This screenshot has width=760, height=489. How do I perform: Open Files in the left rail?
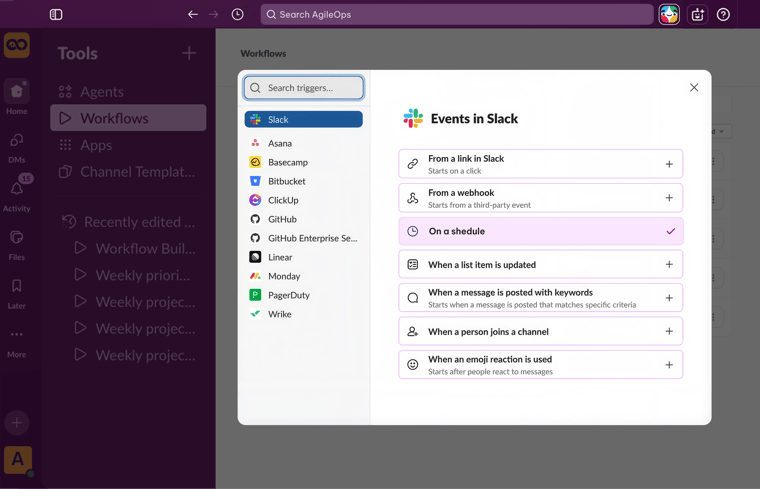tap(16, 245)
